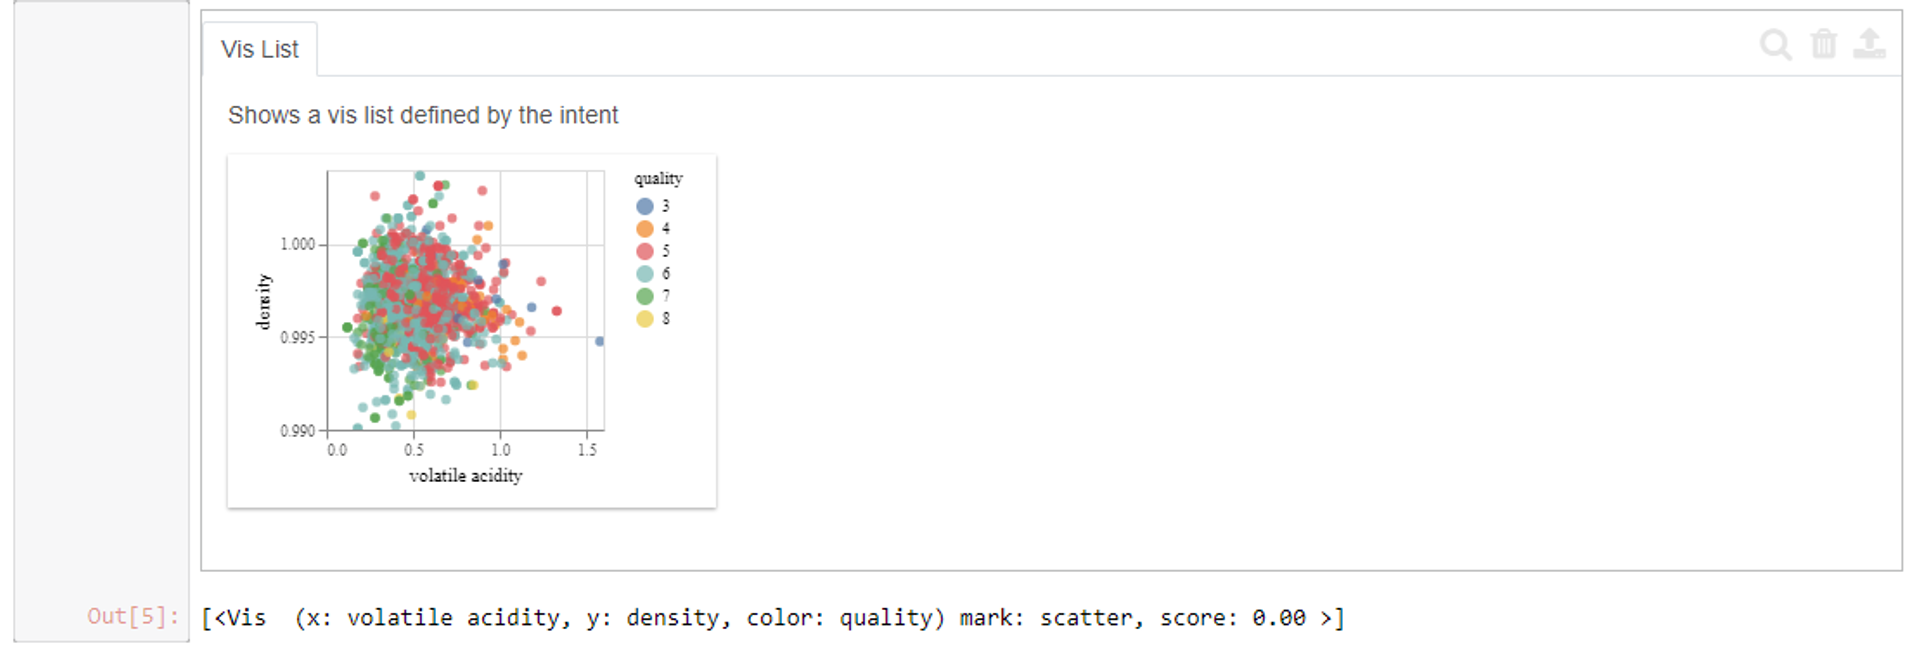The image size is (1920, 649).
Task: Toggle quality 3 visibility in legend
Action: tap(645, 207)
